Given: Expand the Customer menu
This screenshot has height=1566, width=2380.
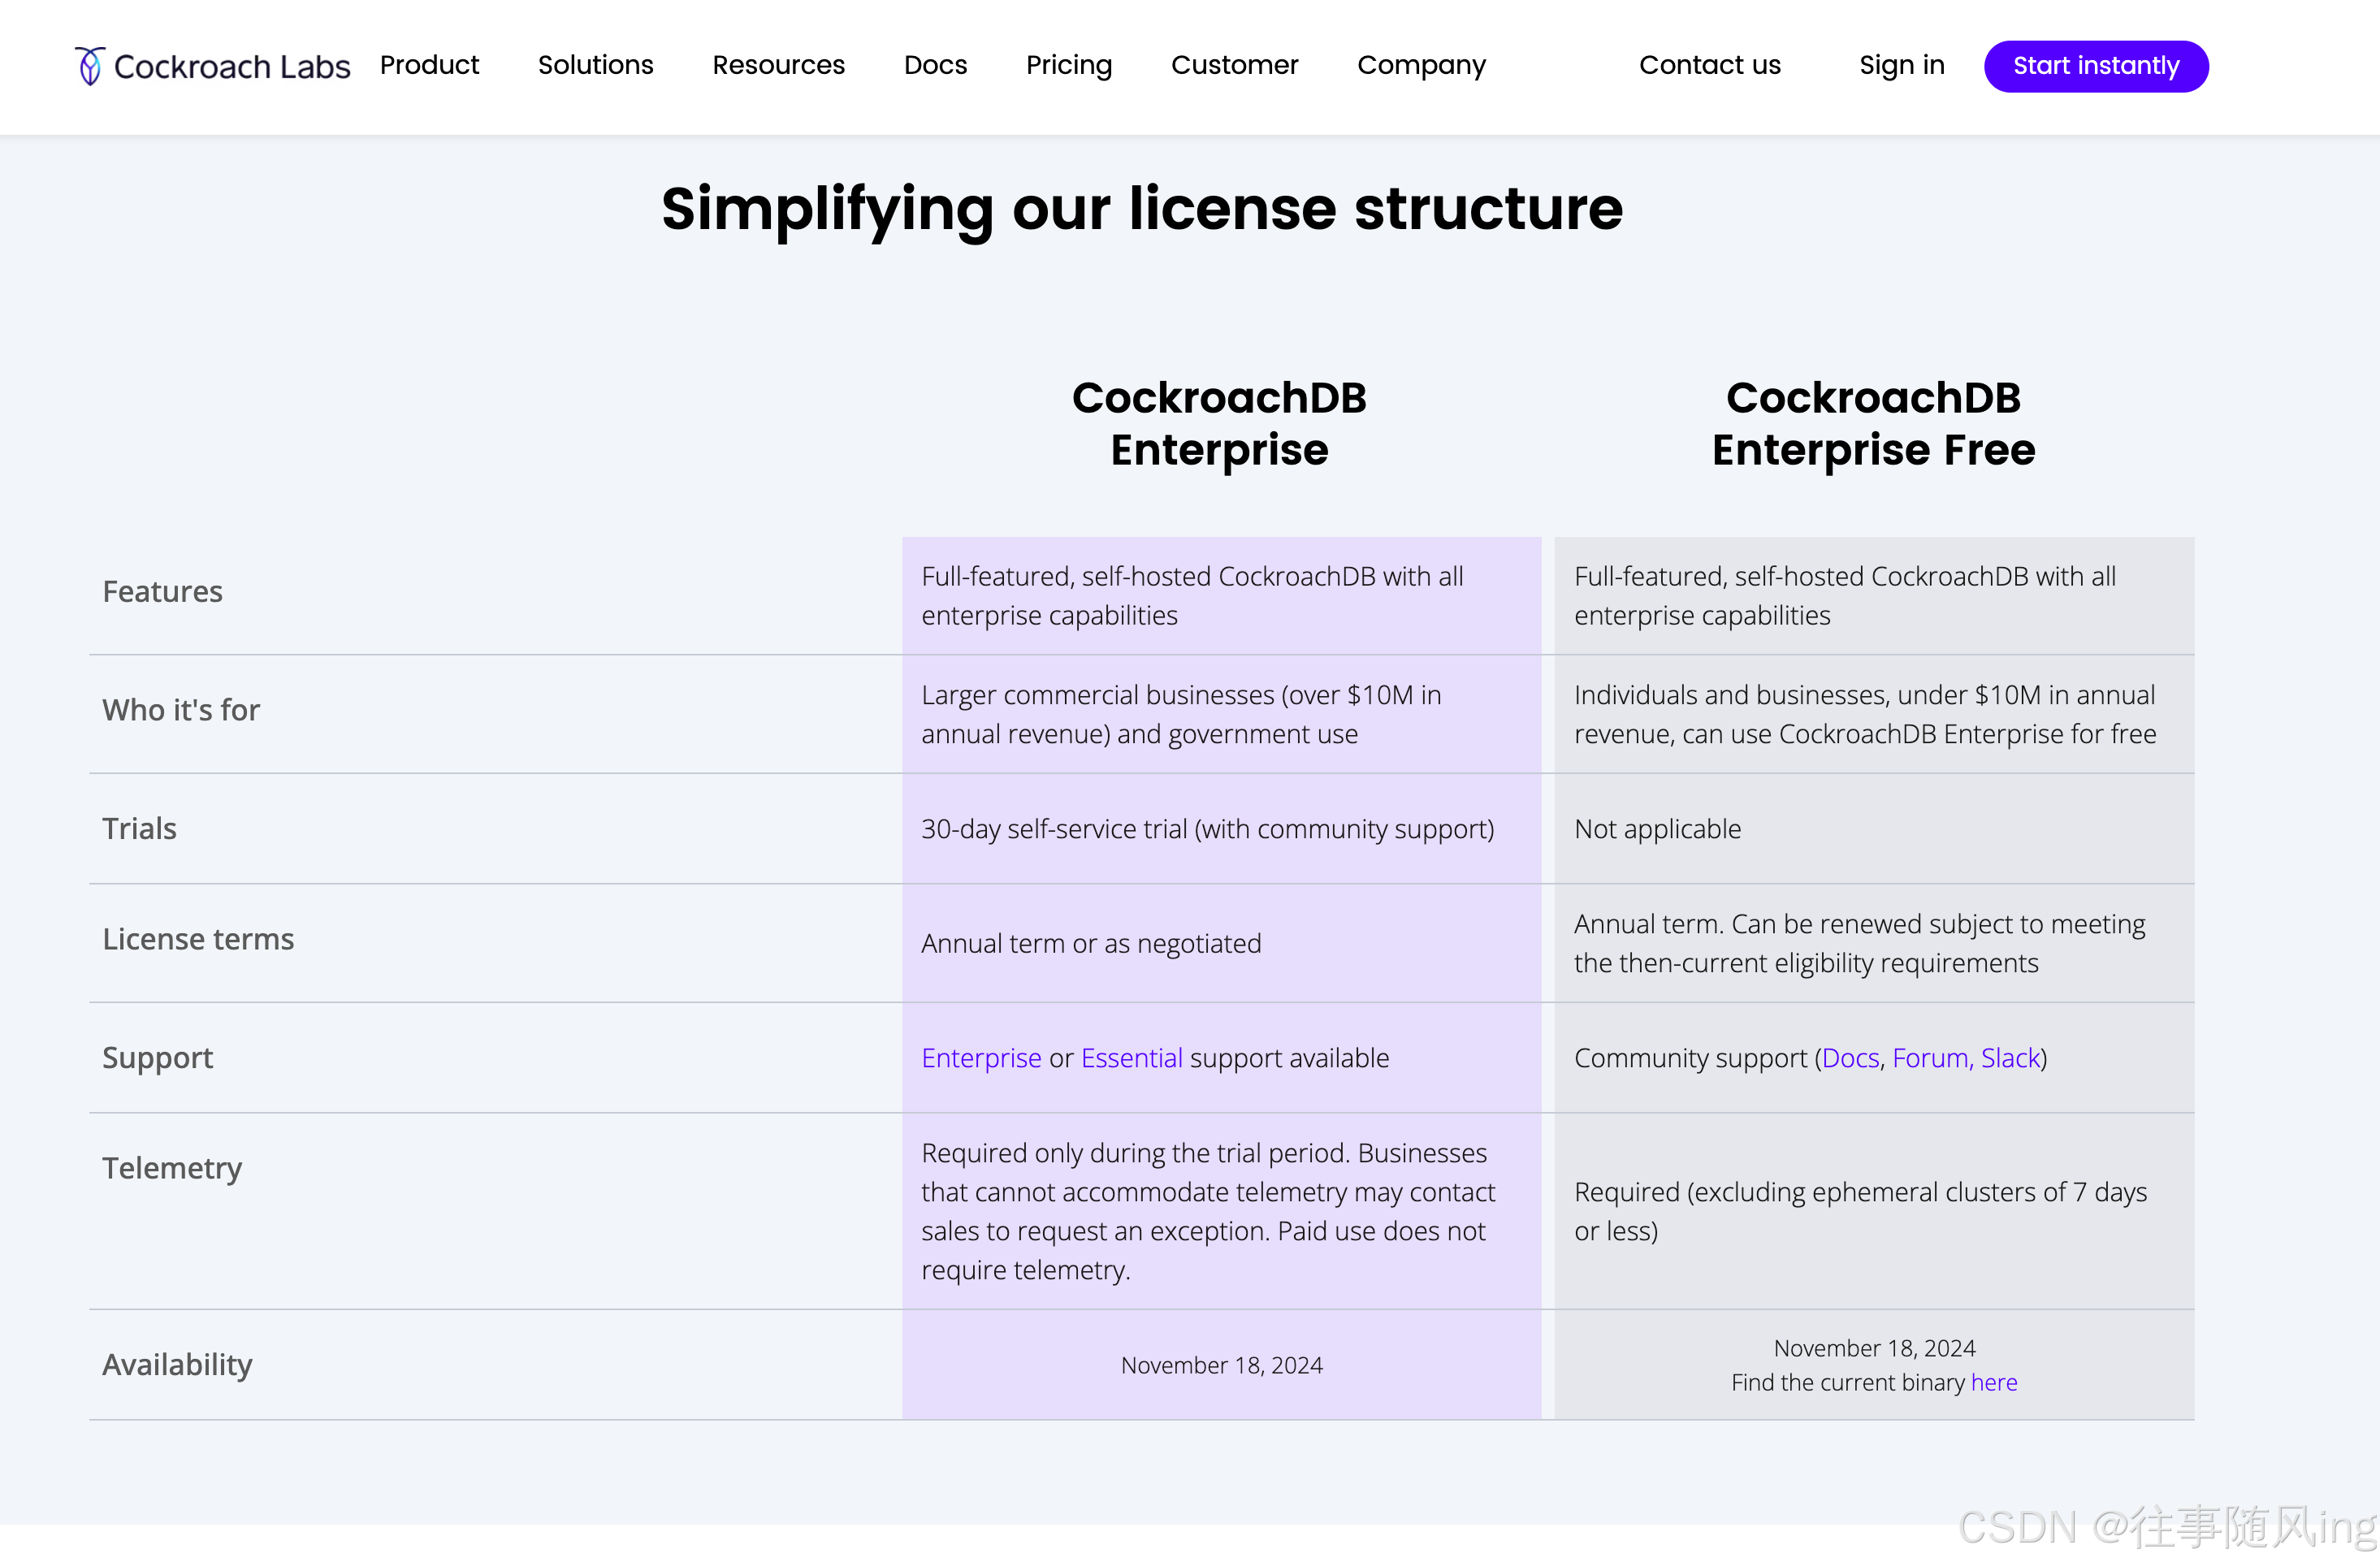Looking at the screenshot, I should point(1234,65).
